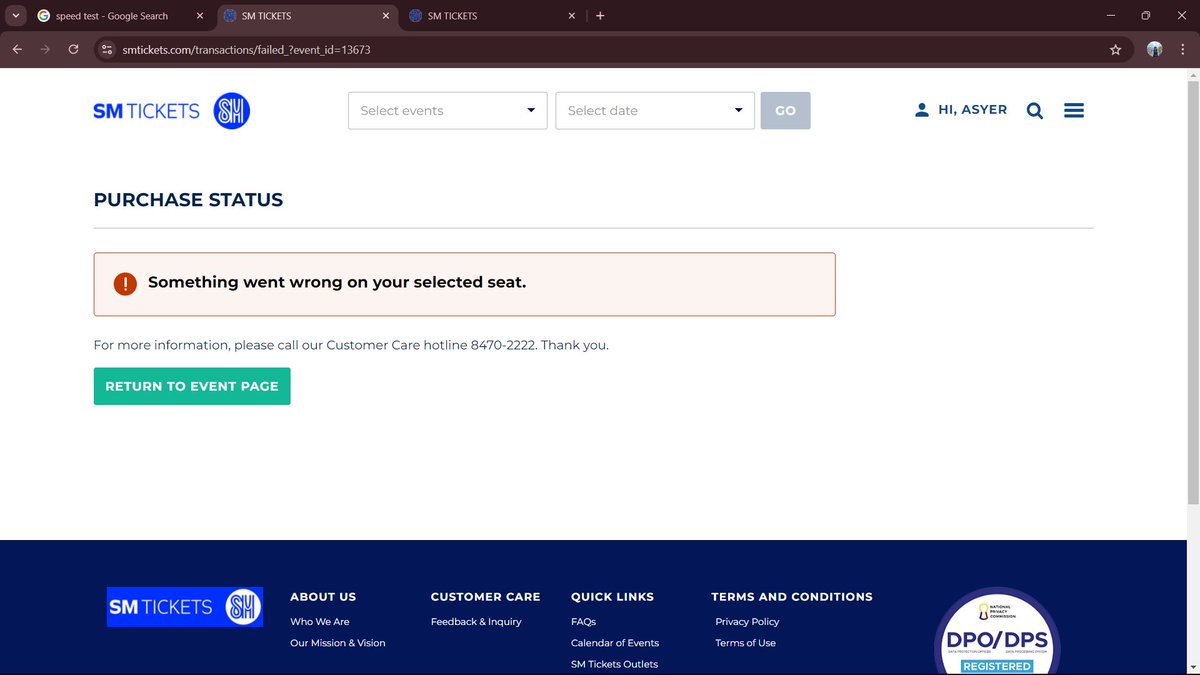This screenshot has width=1200, height=675.
Task: Click the ABOUT US footer heading
Action: coord(323,597)
